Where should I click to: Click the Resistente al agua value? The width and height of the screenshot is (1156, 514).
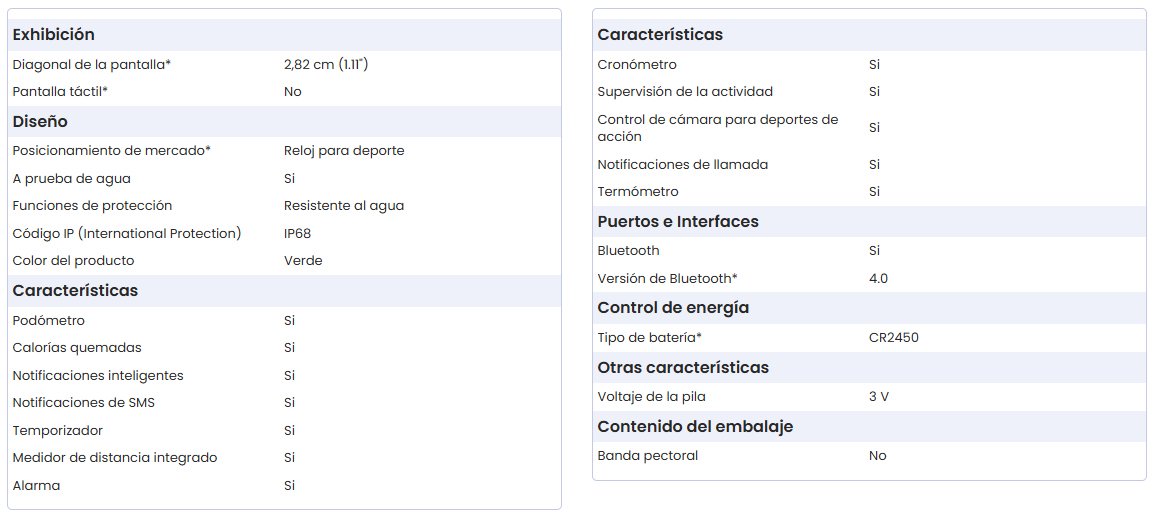click(x=344, y=206)
